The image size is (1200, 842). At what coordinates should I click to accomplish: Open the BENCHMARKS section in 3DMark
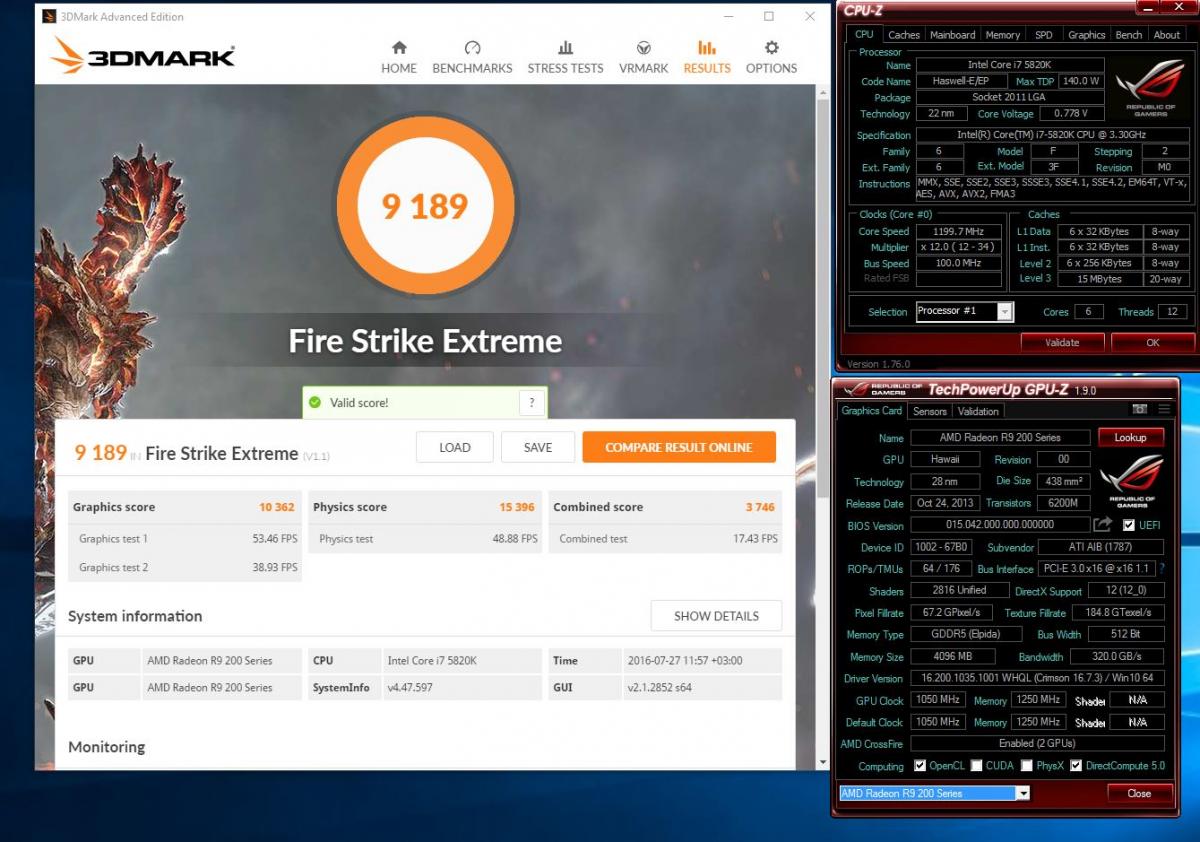click(472, 57)
